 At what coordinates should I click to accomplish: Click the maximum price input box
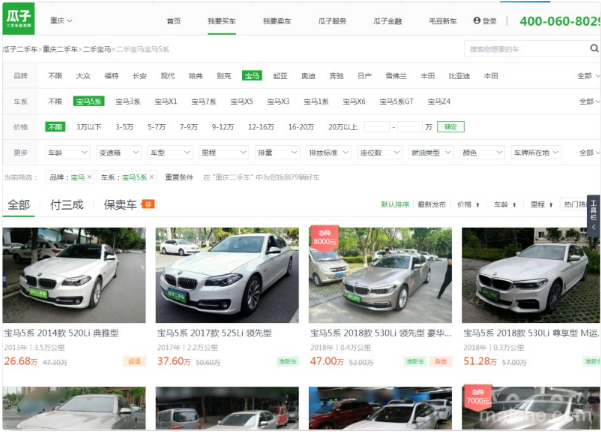point(410,127)
